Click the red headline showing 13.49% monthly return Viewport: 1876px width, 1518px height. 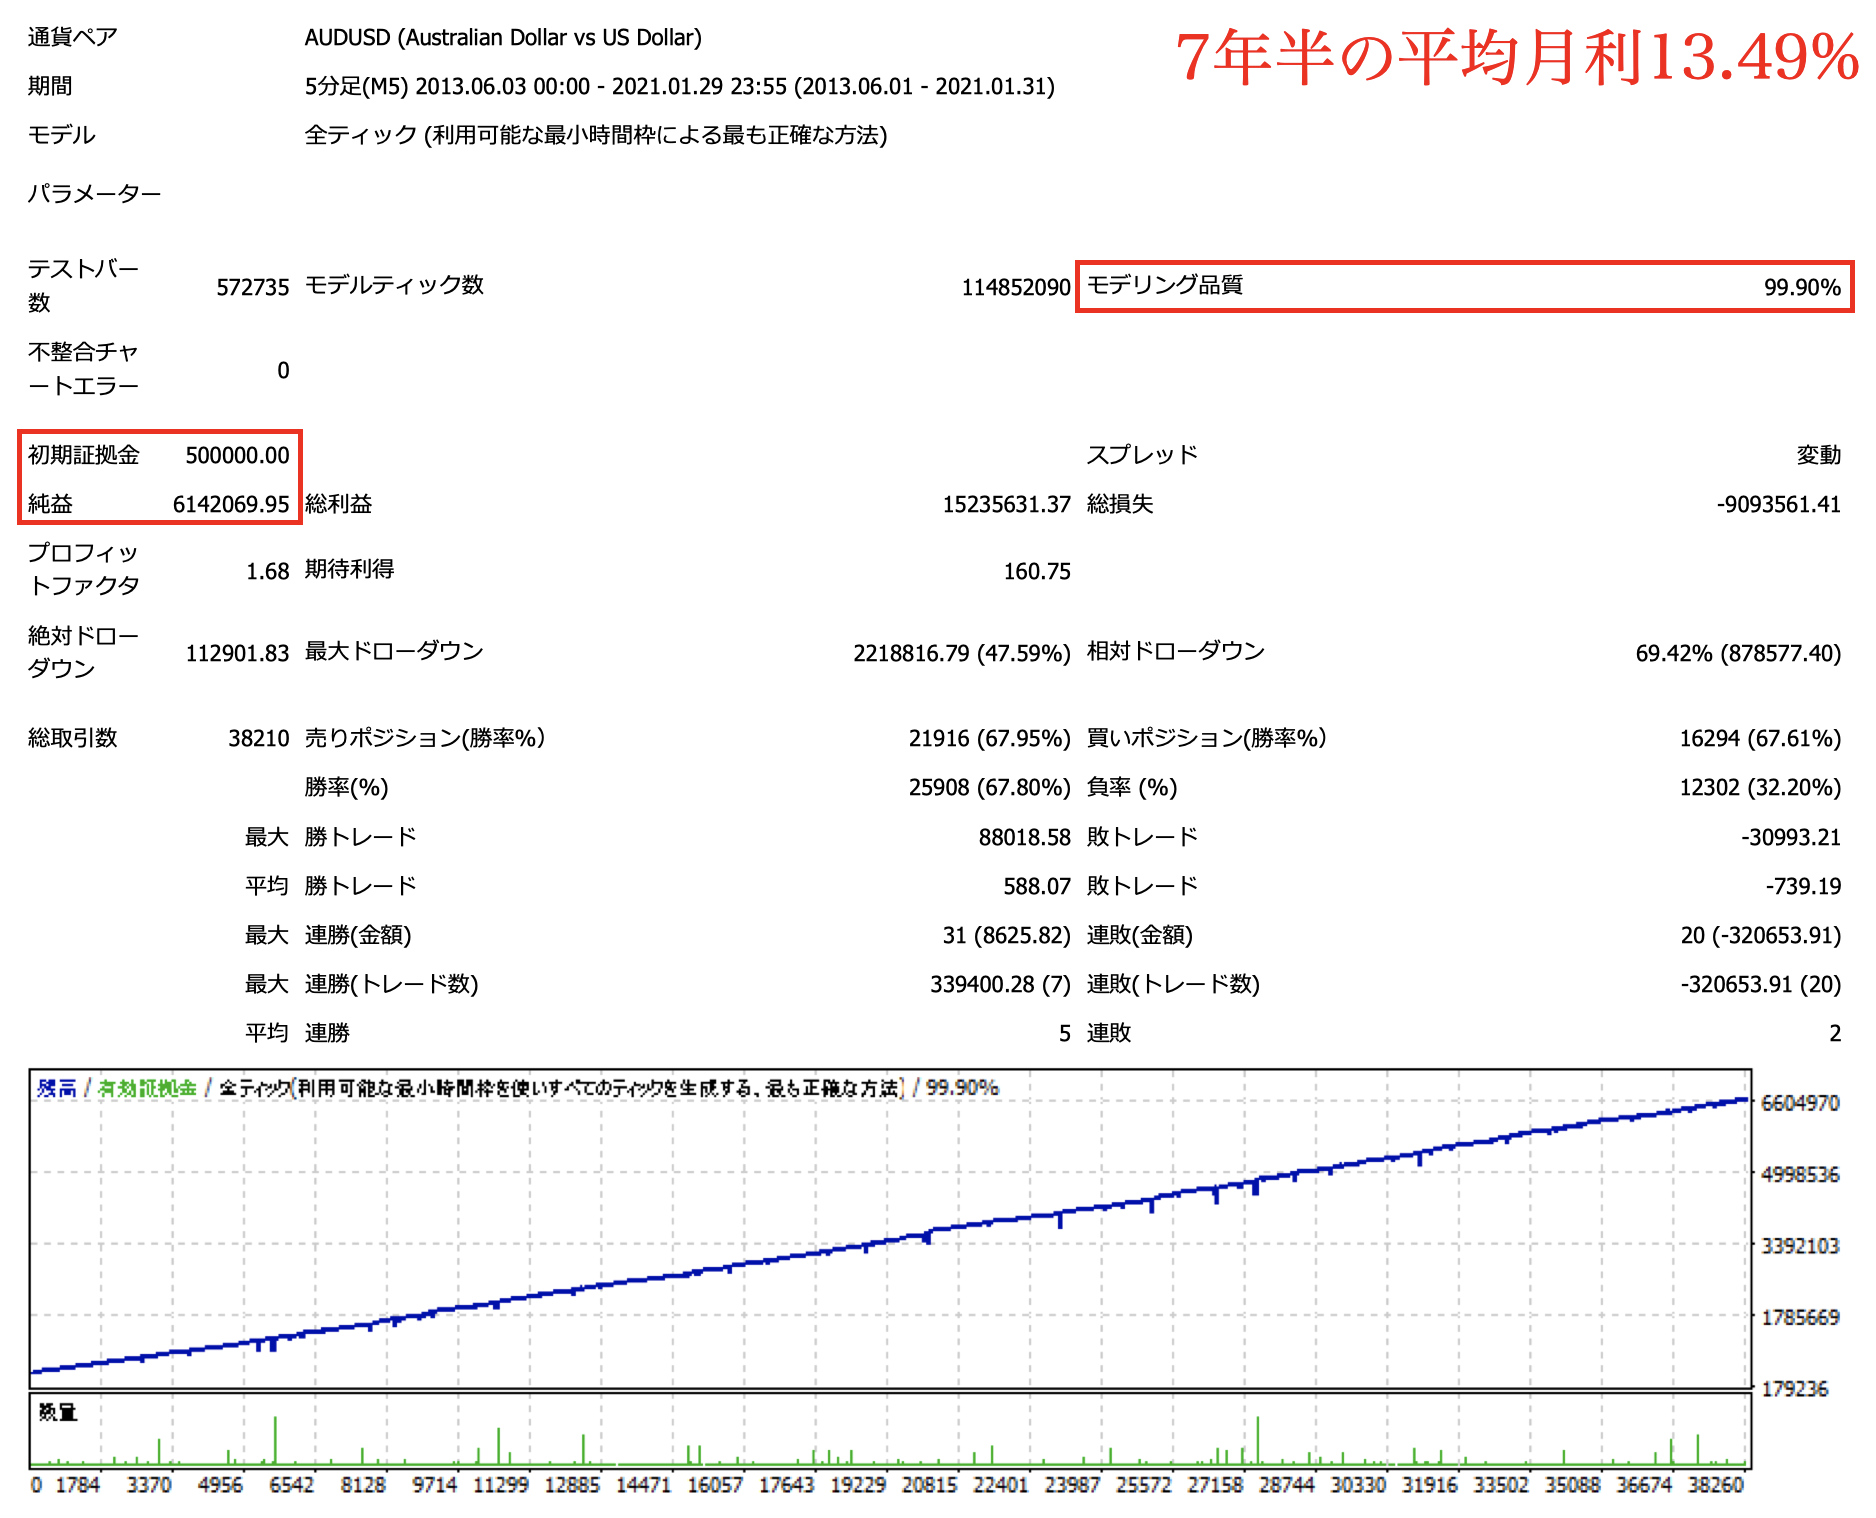(x=1515, y=57)
